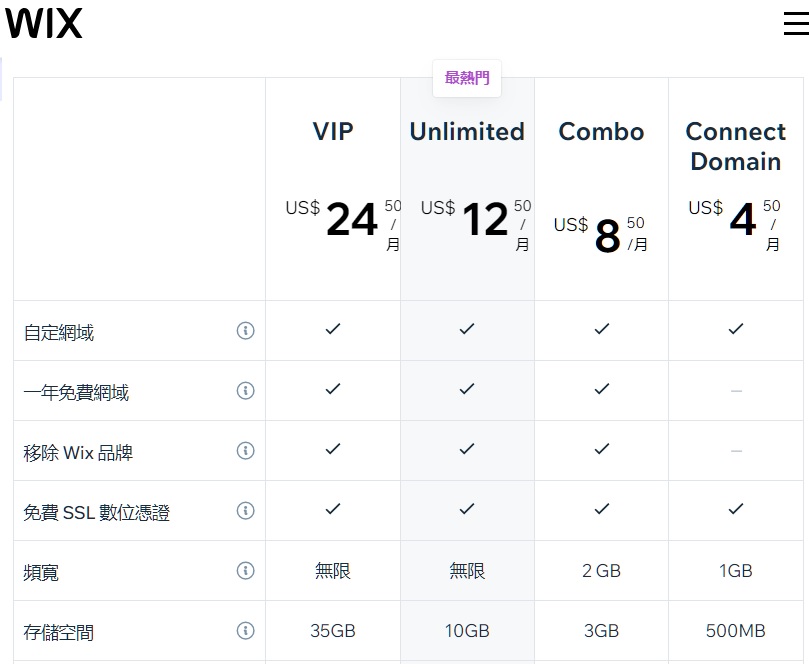Image resolution: width=809 pixels, height=667 pixels.
Task: Click the 最熱門 badge
Action: click(x=467, y=78)
